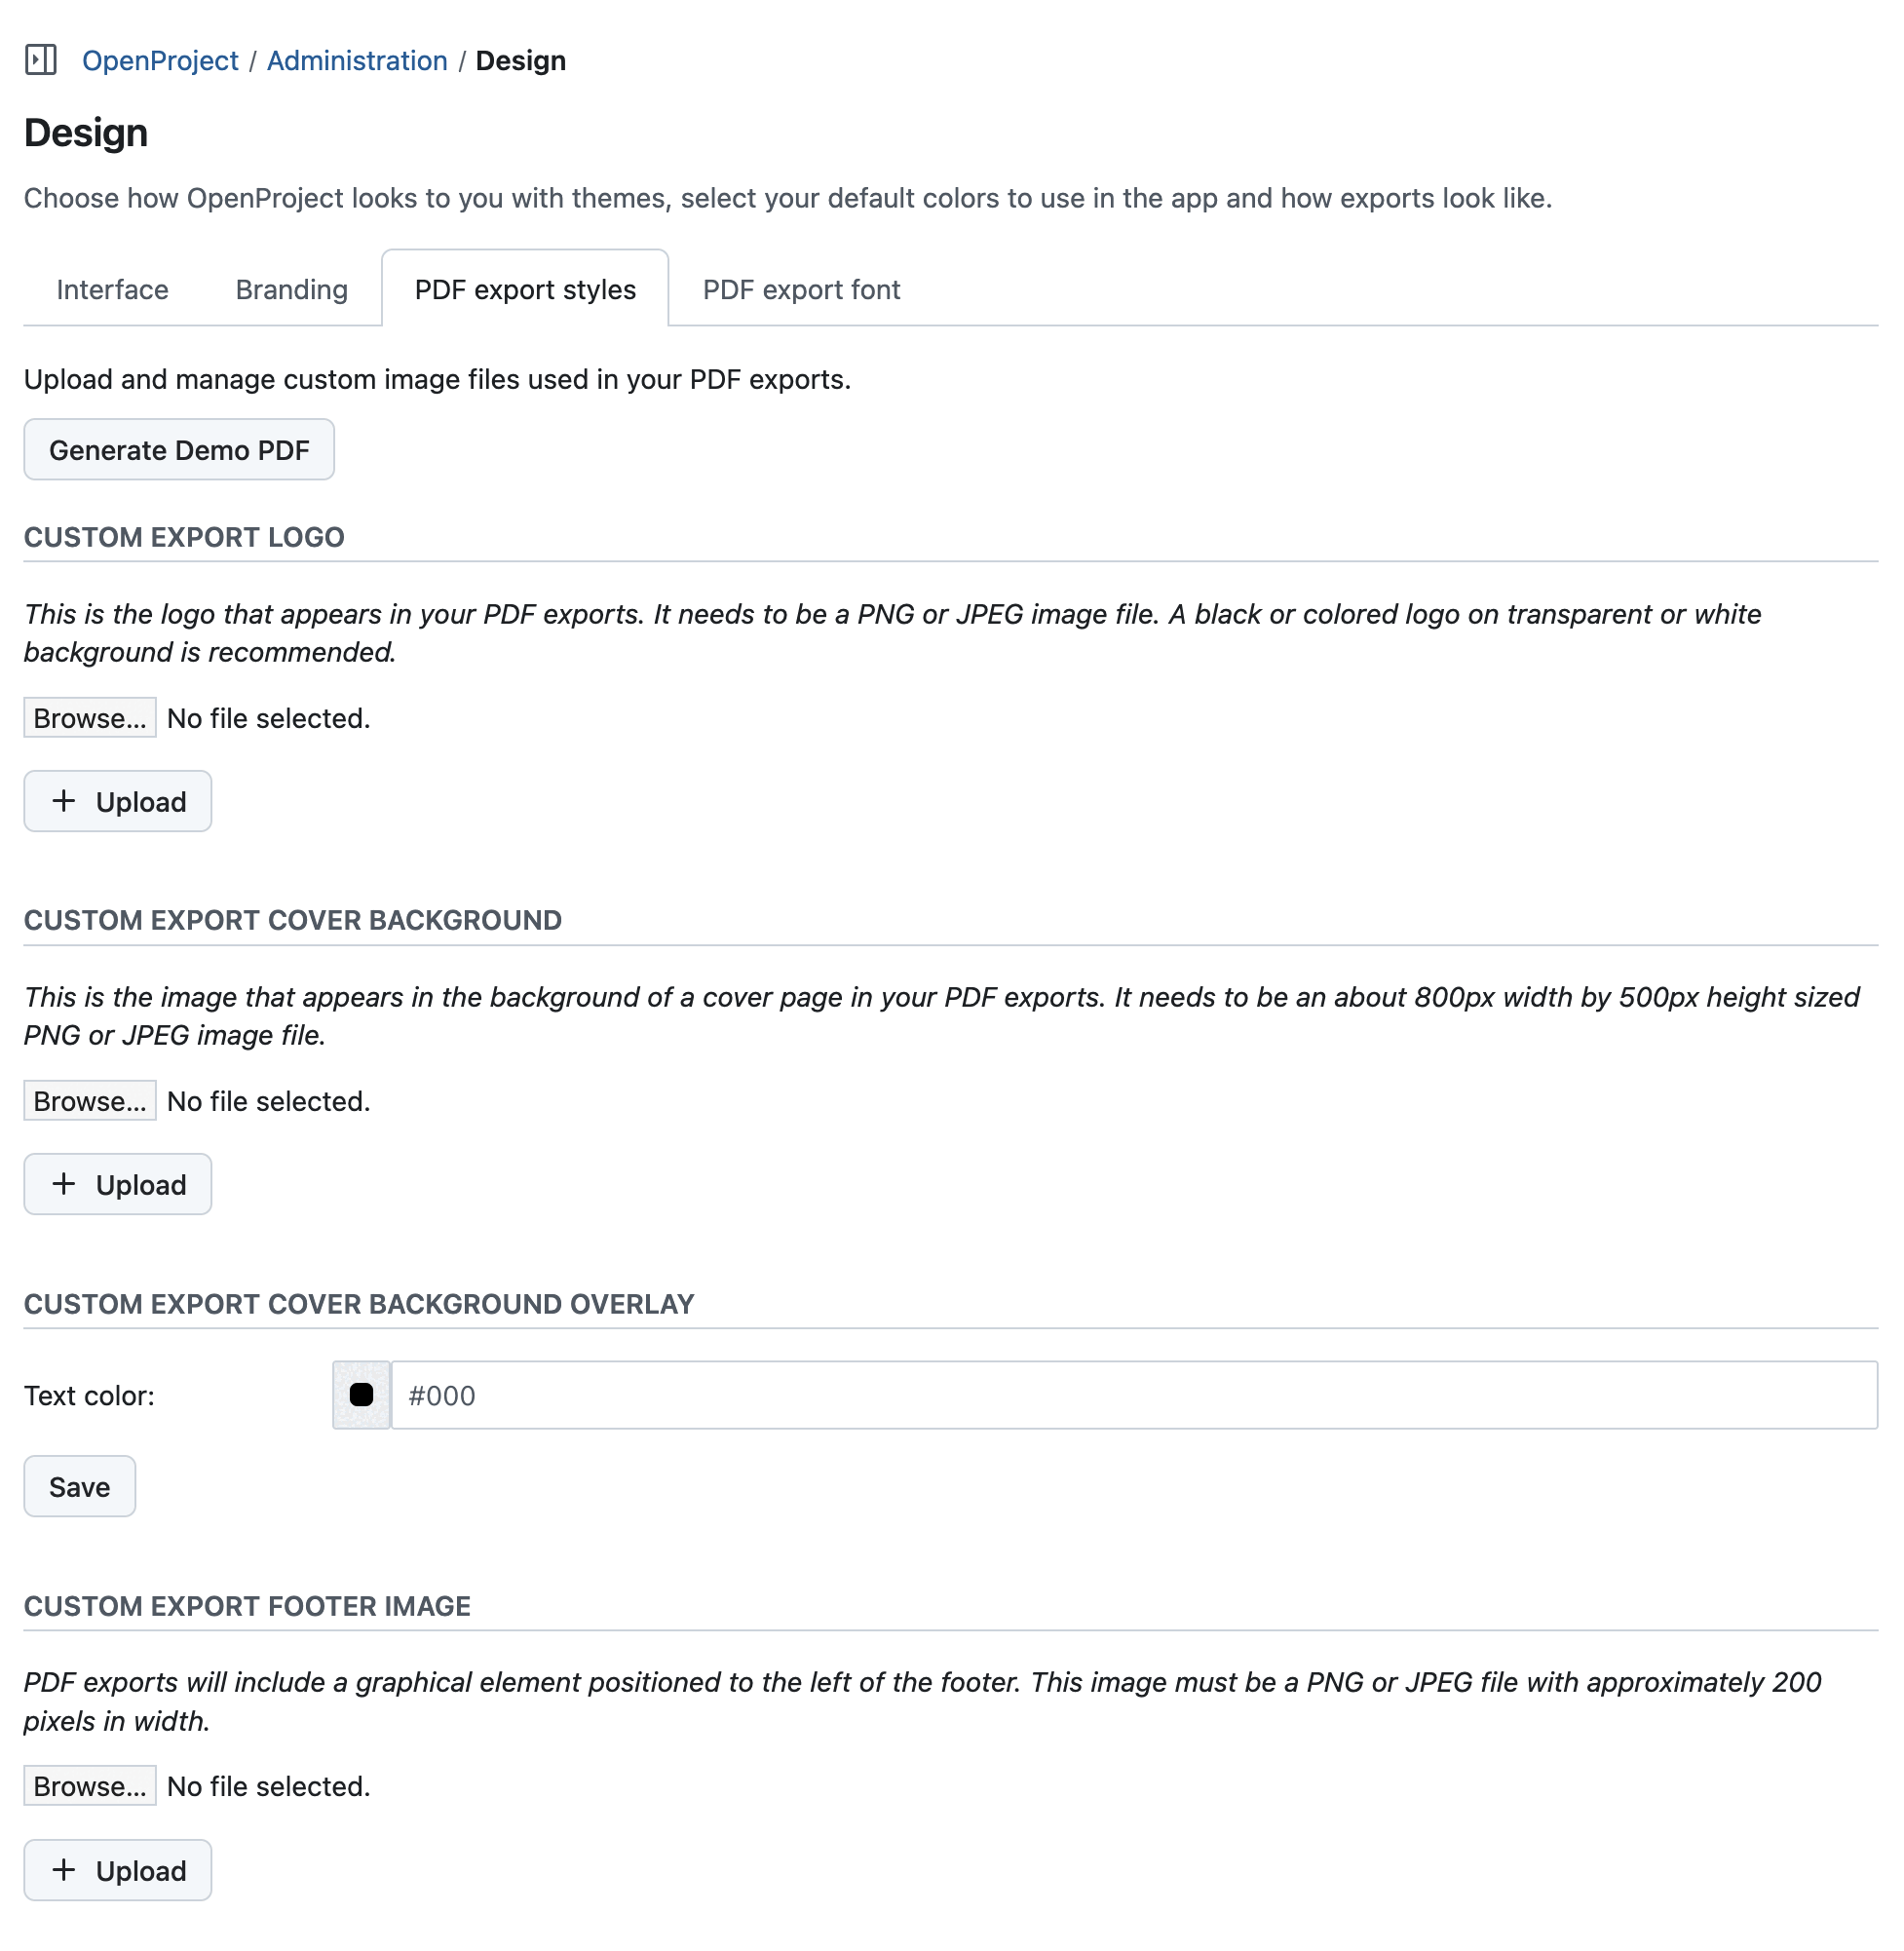This screenshot has width=1904, height=1951.
Task: Switch to the Interface tab
Action: (x=111, y=289)
